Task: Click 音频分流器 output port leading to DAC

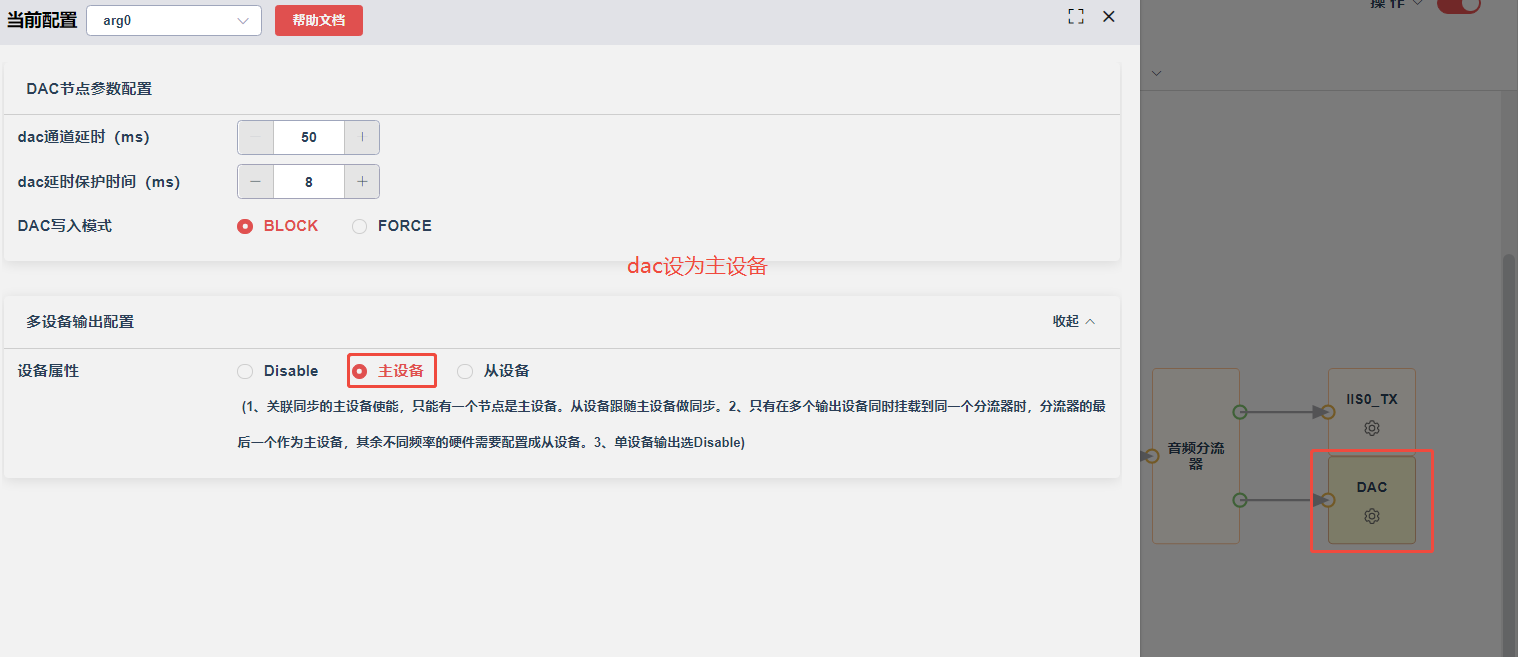Action: tap(1240, 500)
